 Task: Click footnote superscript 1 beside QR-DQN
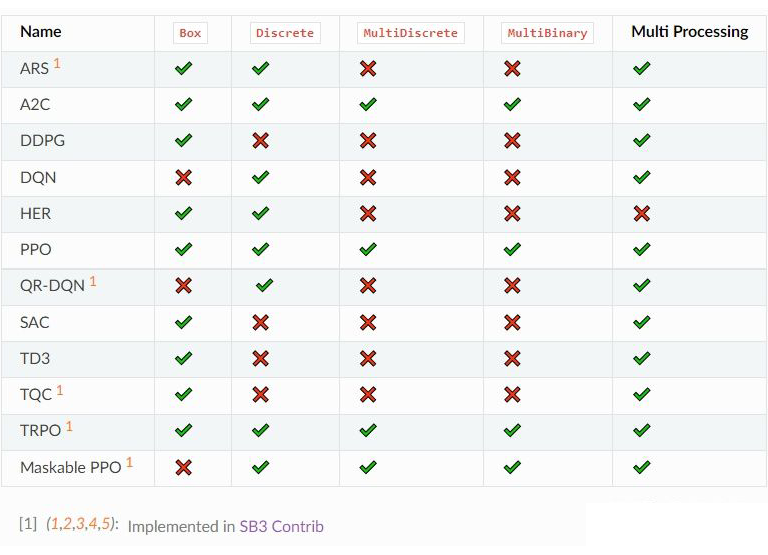[x=93, y=281]
